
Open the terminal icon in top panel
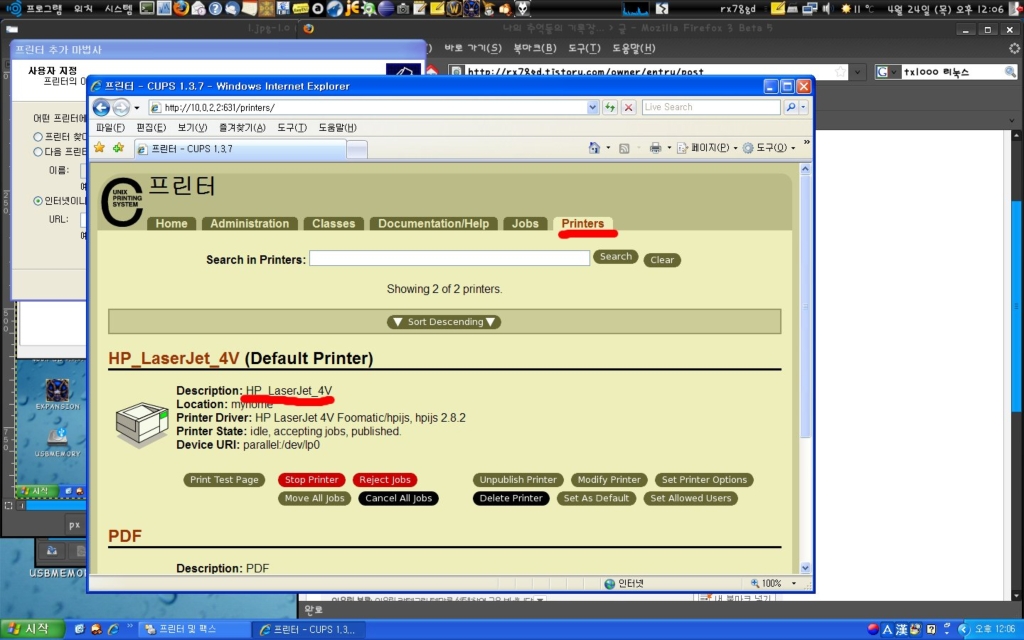148,8
